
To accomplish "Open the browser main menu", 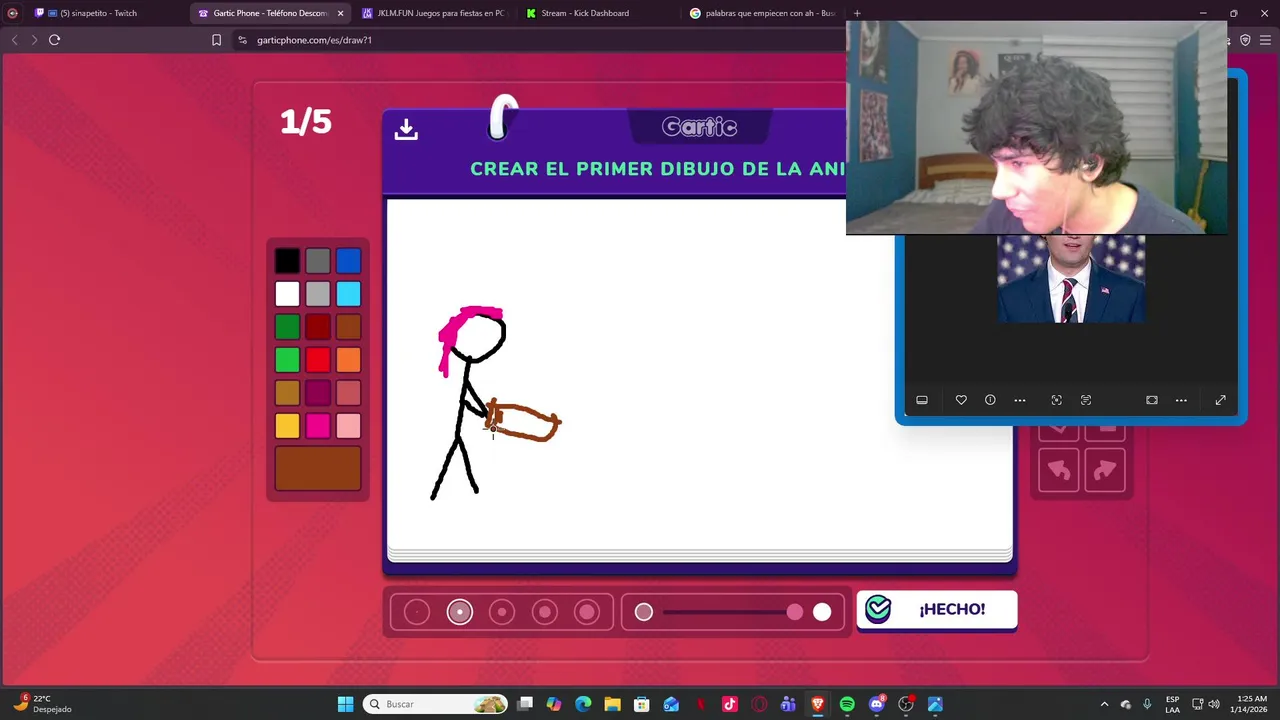I will (x=1265, y=40).
